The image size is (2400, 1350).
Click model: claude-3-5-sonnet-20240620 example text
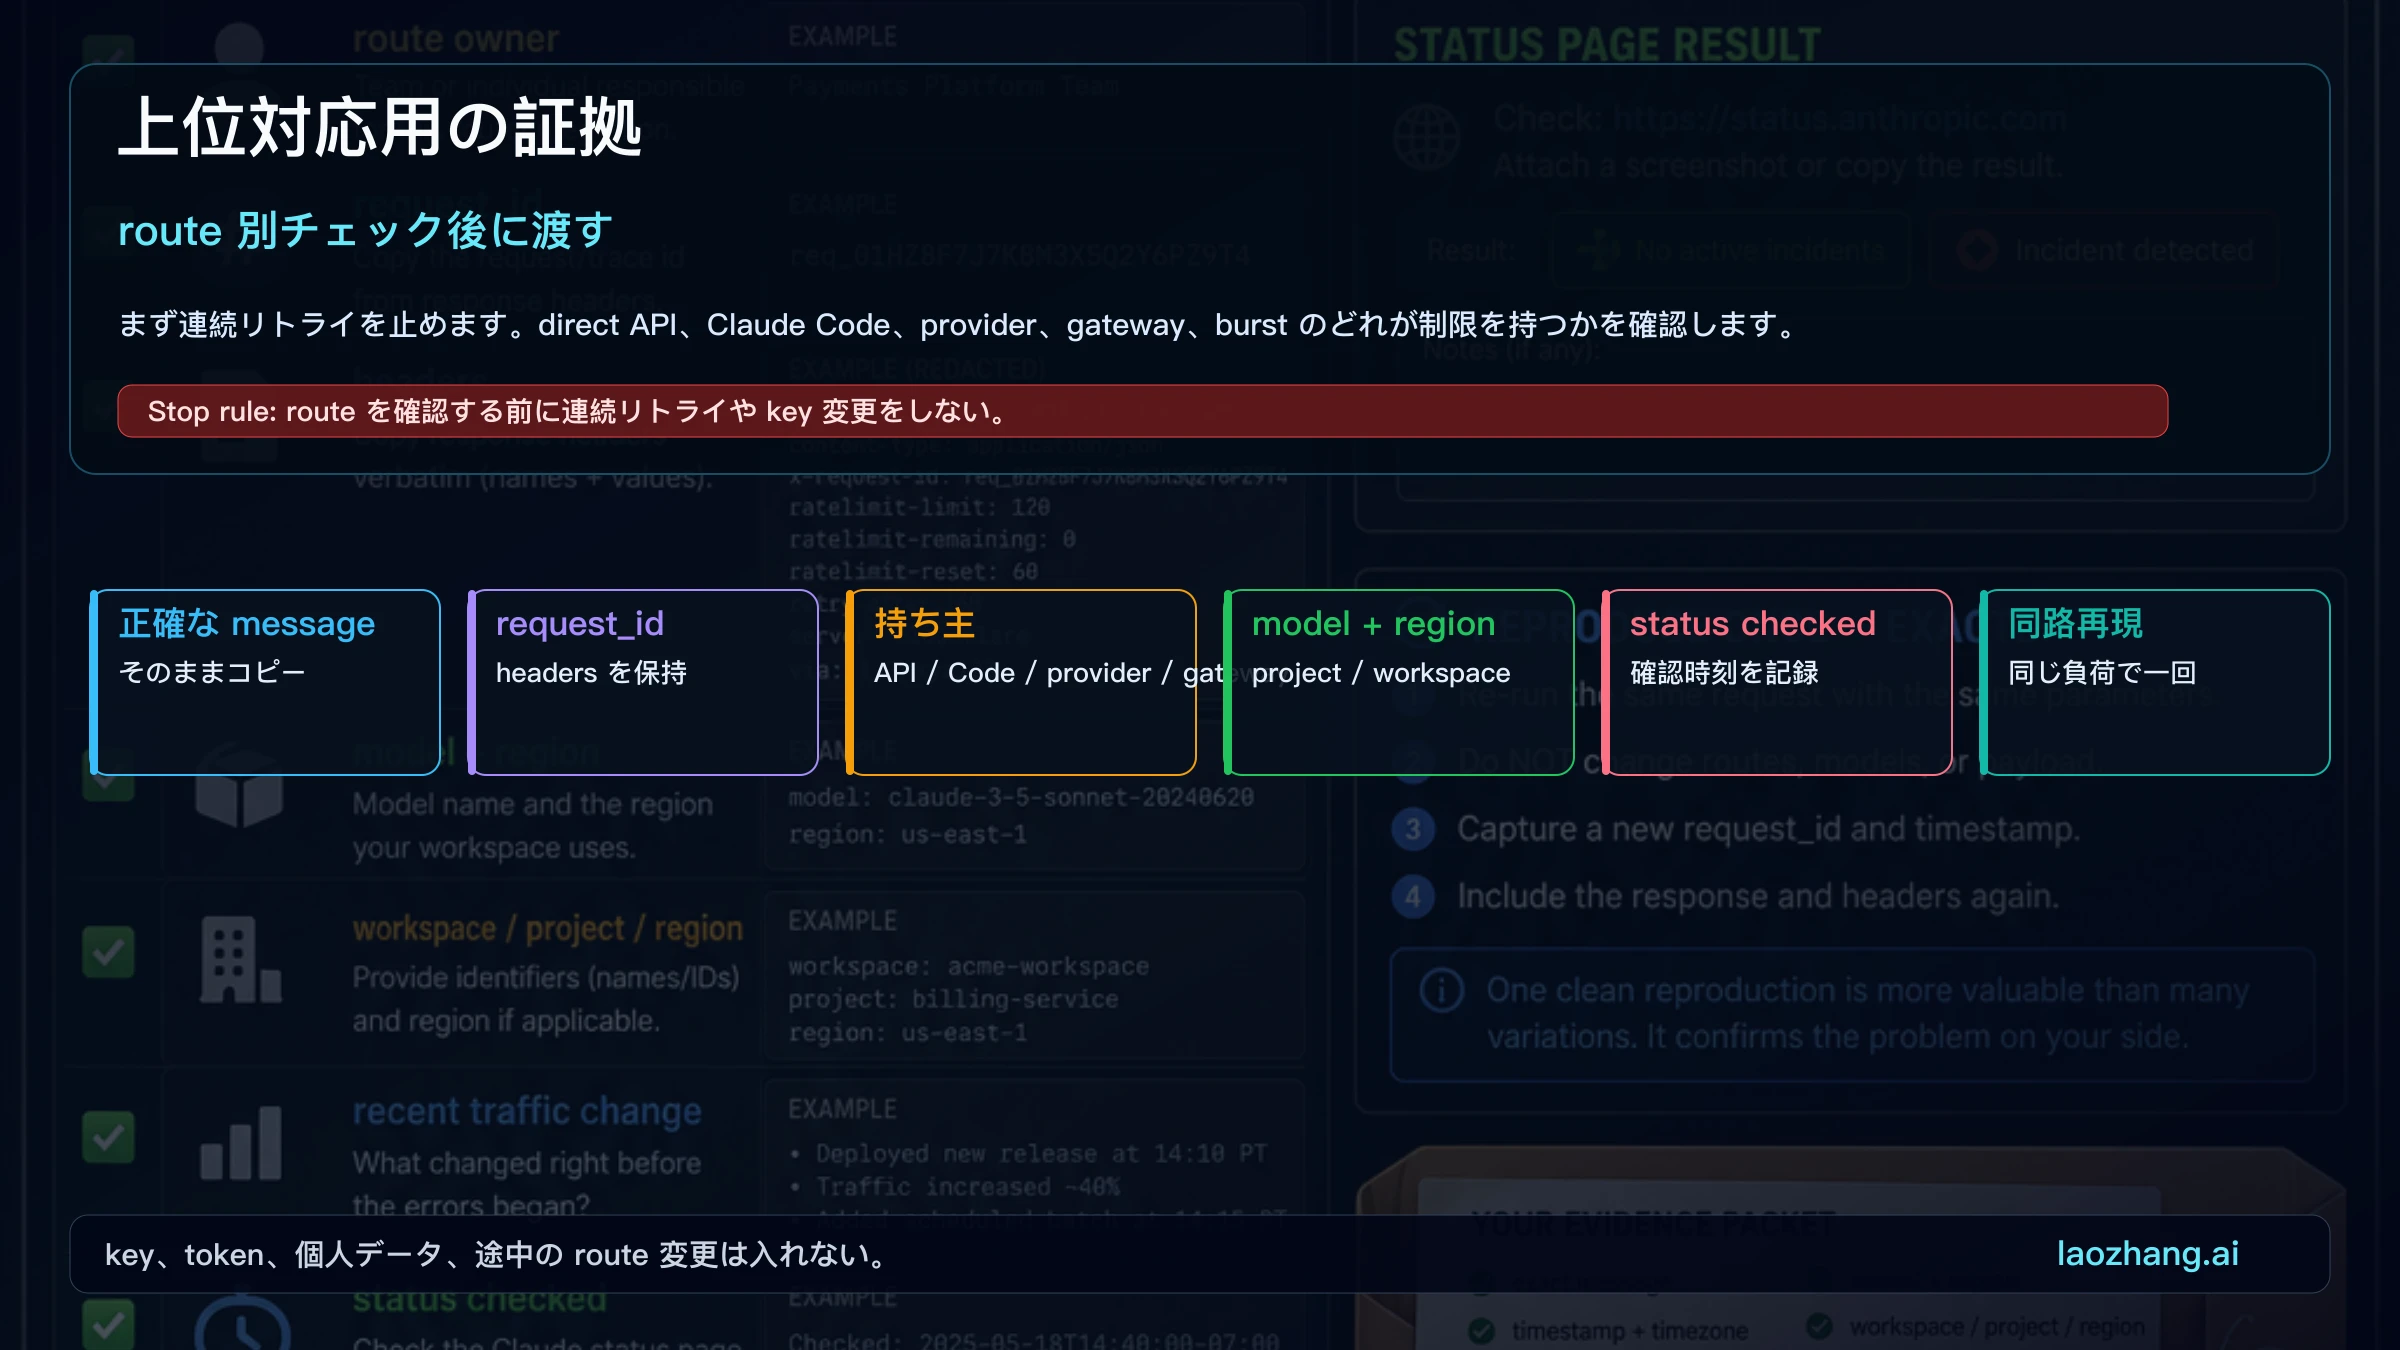tap(1021, 797)
